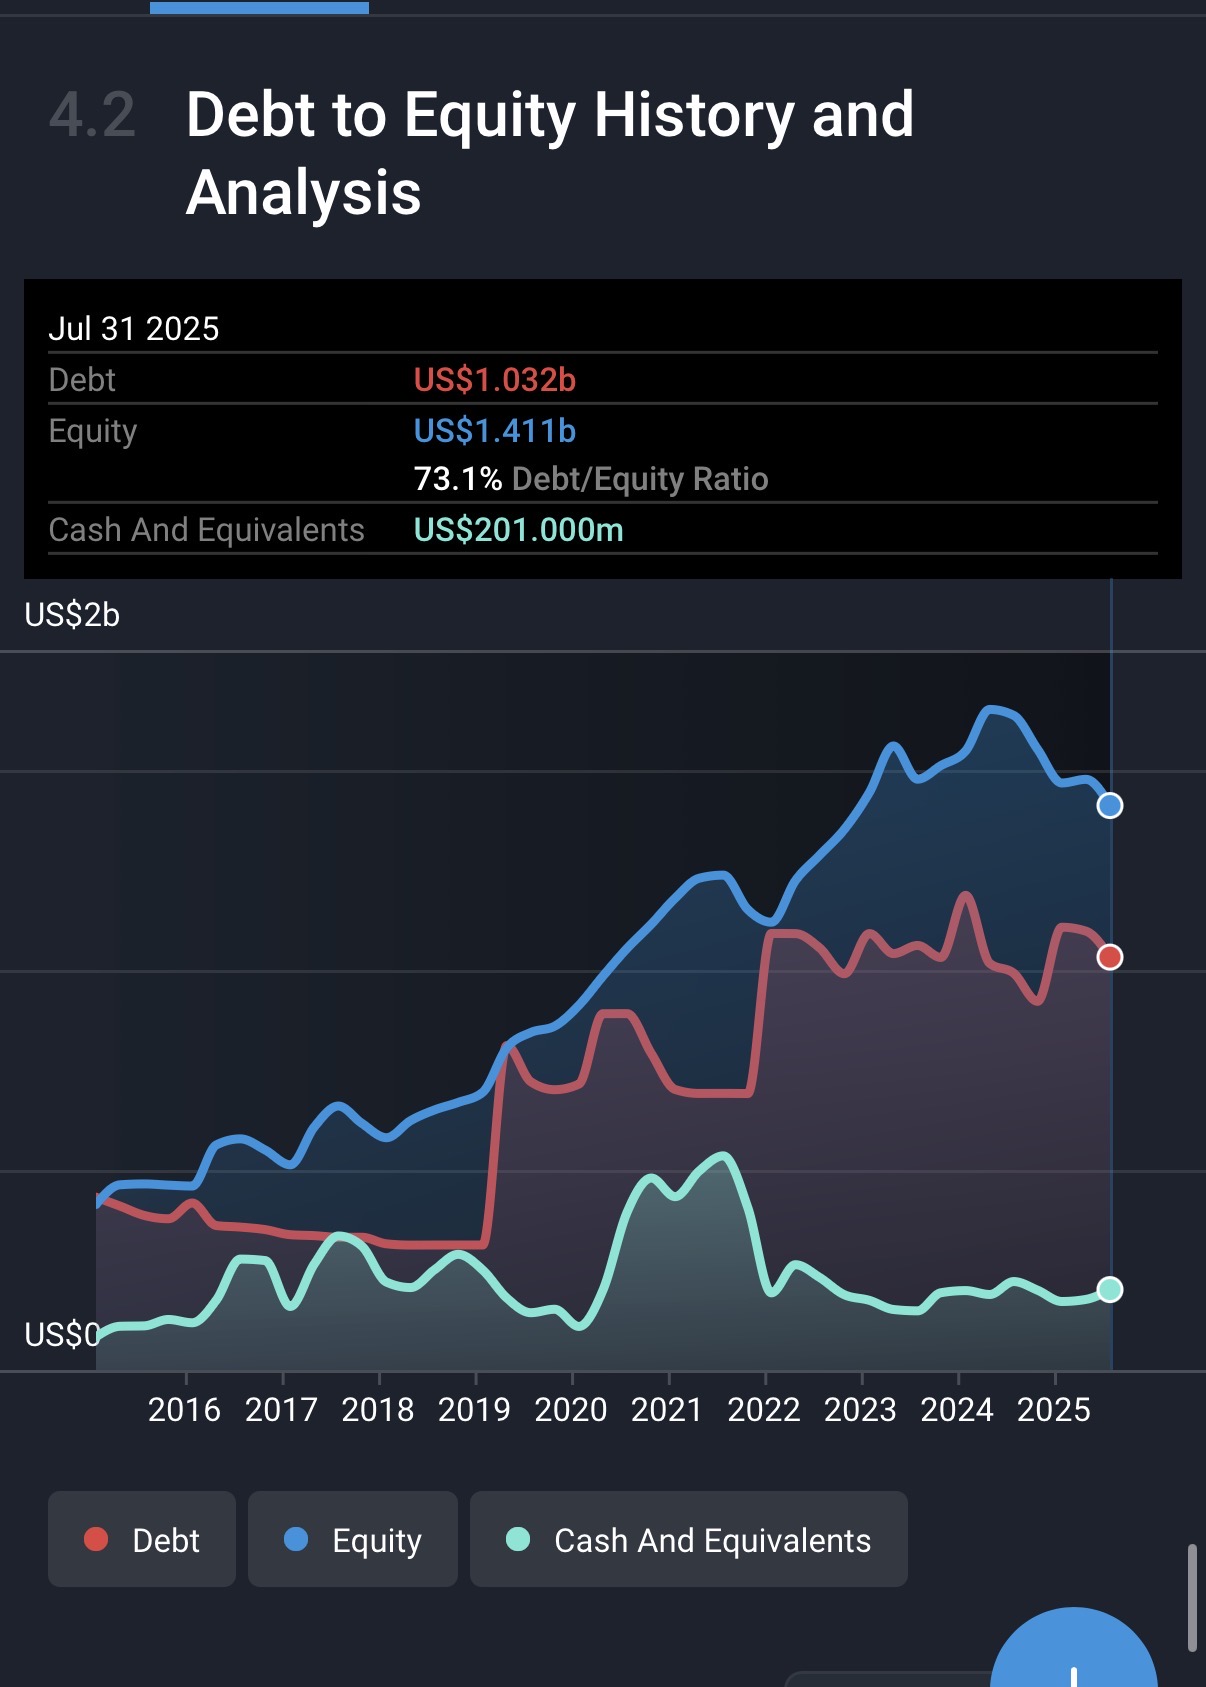
Task: Click the 73.1% Debt/Equity Ratio text
Action: pos(590,479)
